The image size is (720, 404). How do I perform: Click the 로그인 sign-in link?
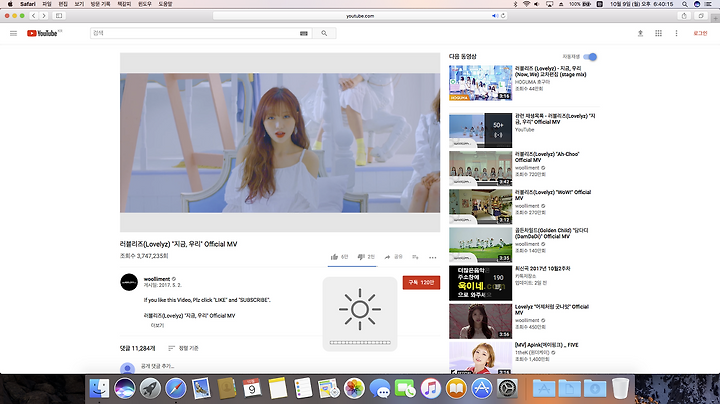[700, 33]
